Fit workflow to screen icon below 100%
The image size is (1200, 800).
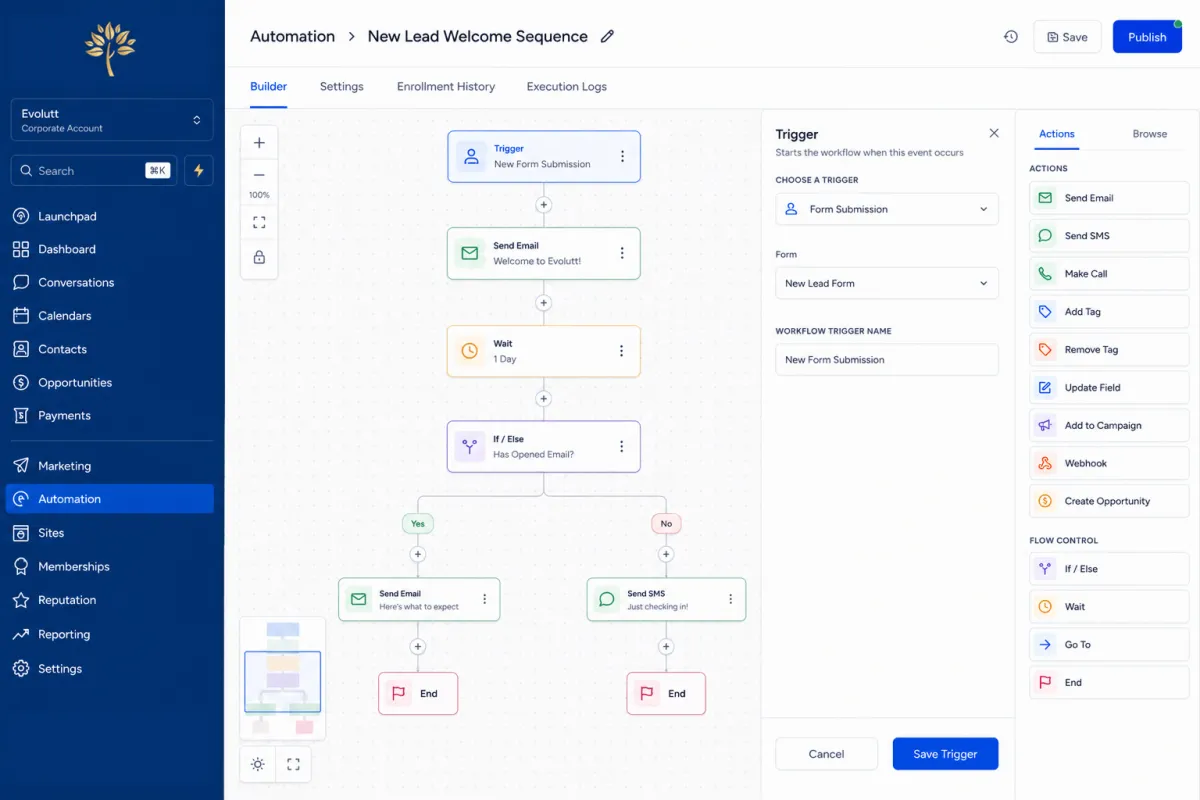[x=259, y=222]
